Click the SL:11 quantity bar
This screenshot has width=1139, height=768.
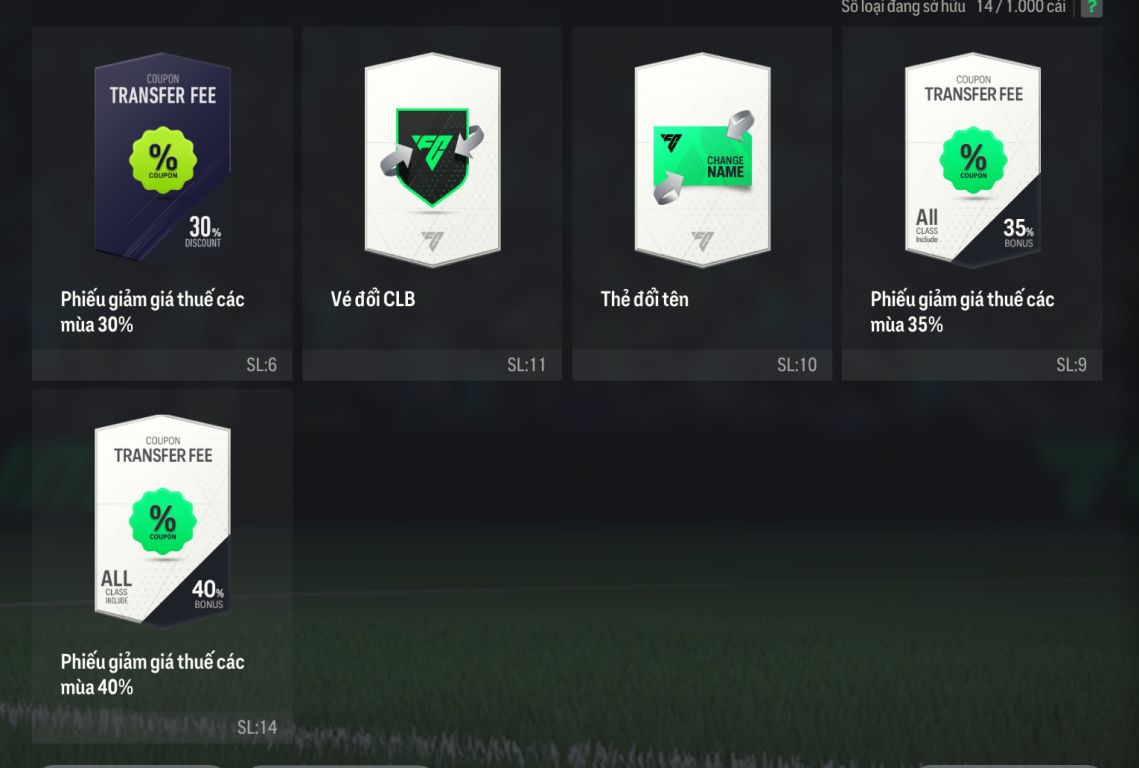pos(432,365)
